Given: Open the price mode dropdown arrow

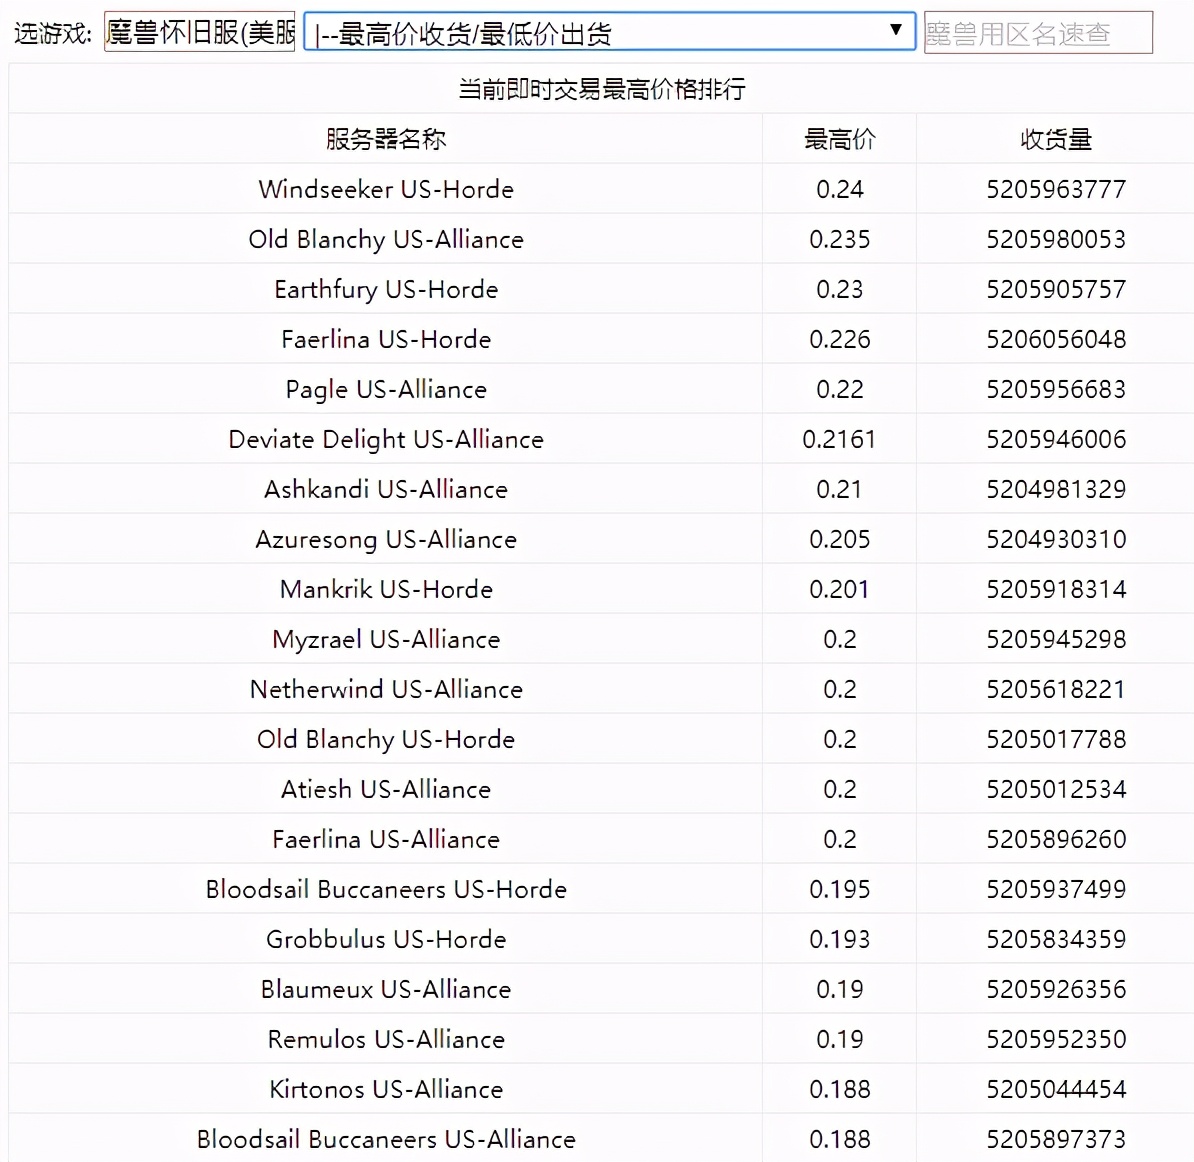Looking at the screenshot, I should (897, 31).
